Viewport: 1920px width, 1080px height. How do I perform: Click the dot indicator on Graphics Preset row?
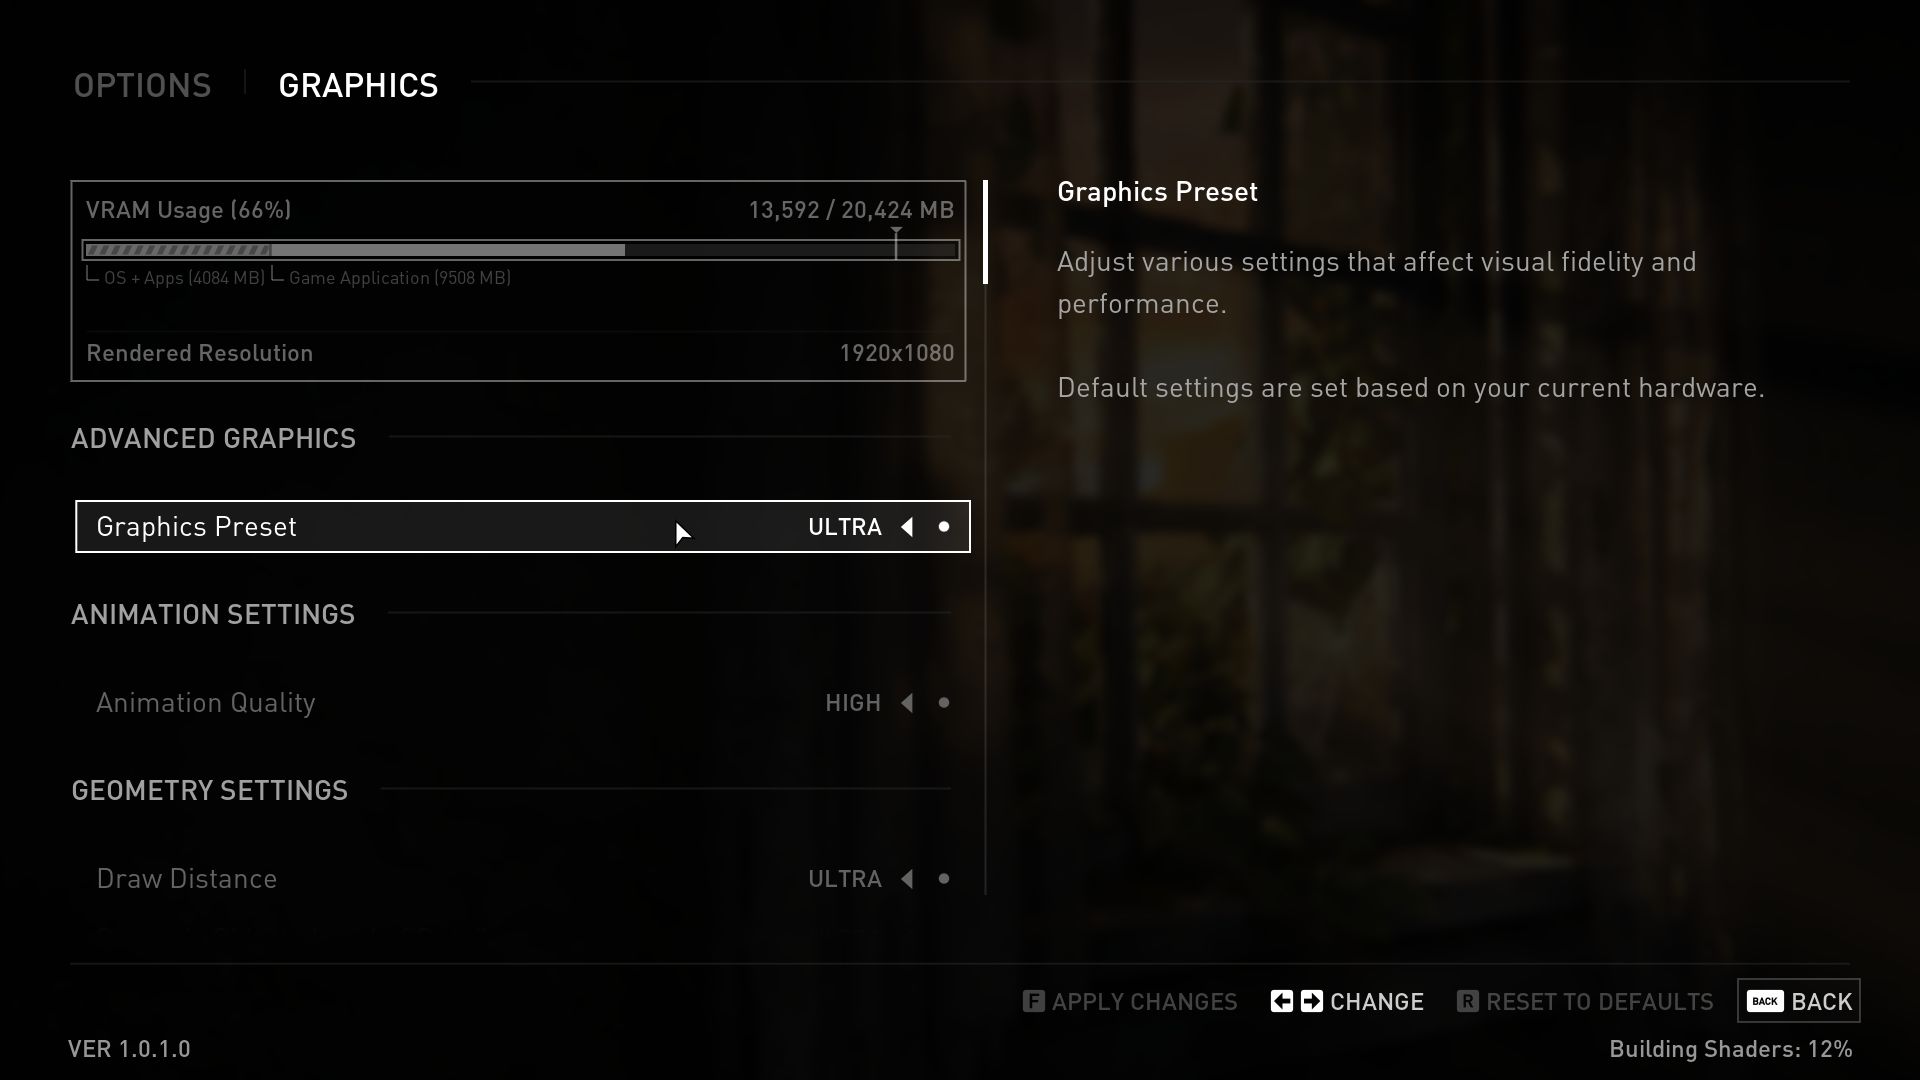[x=943, y=527]
